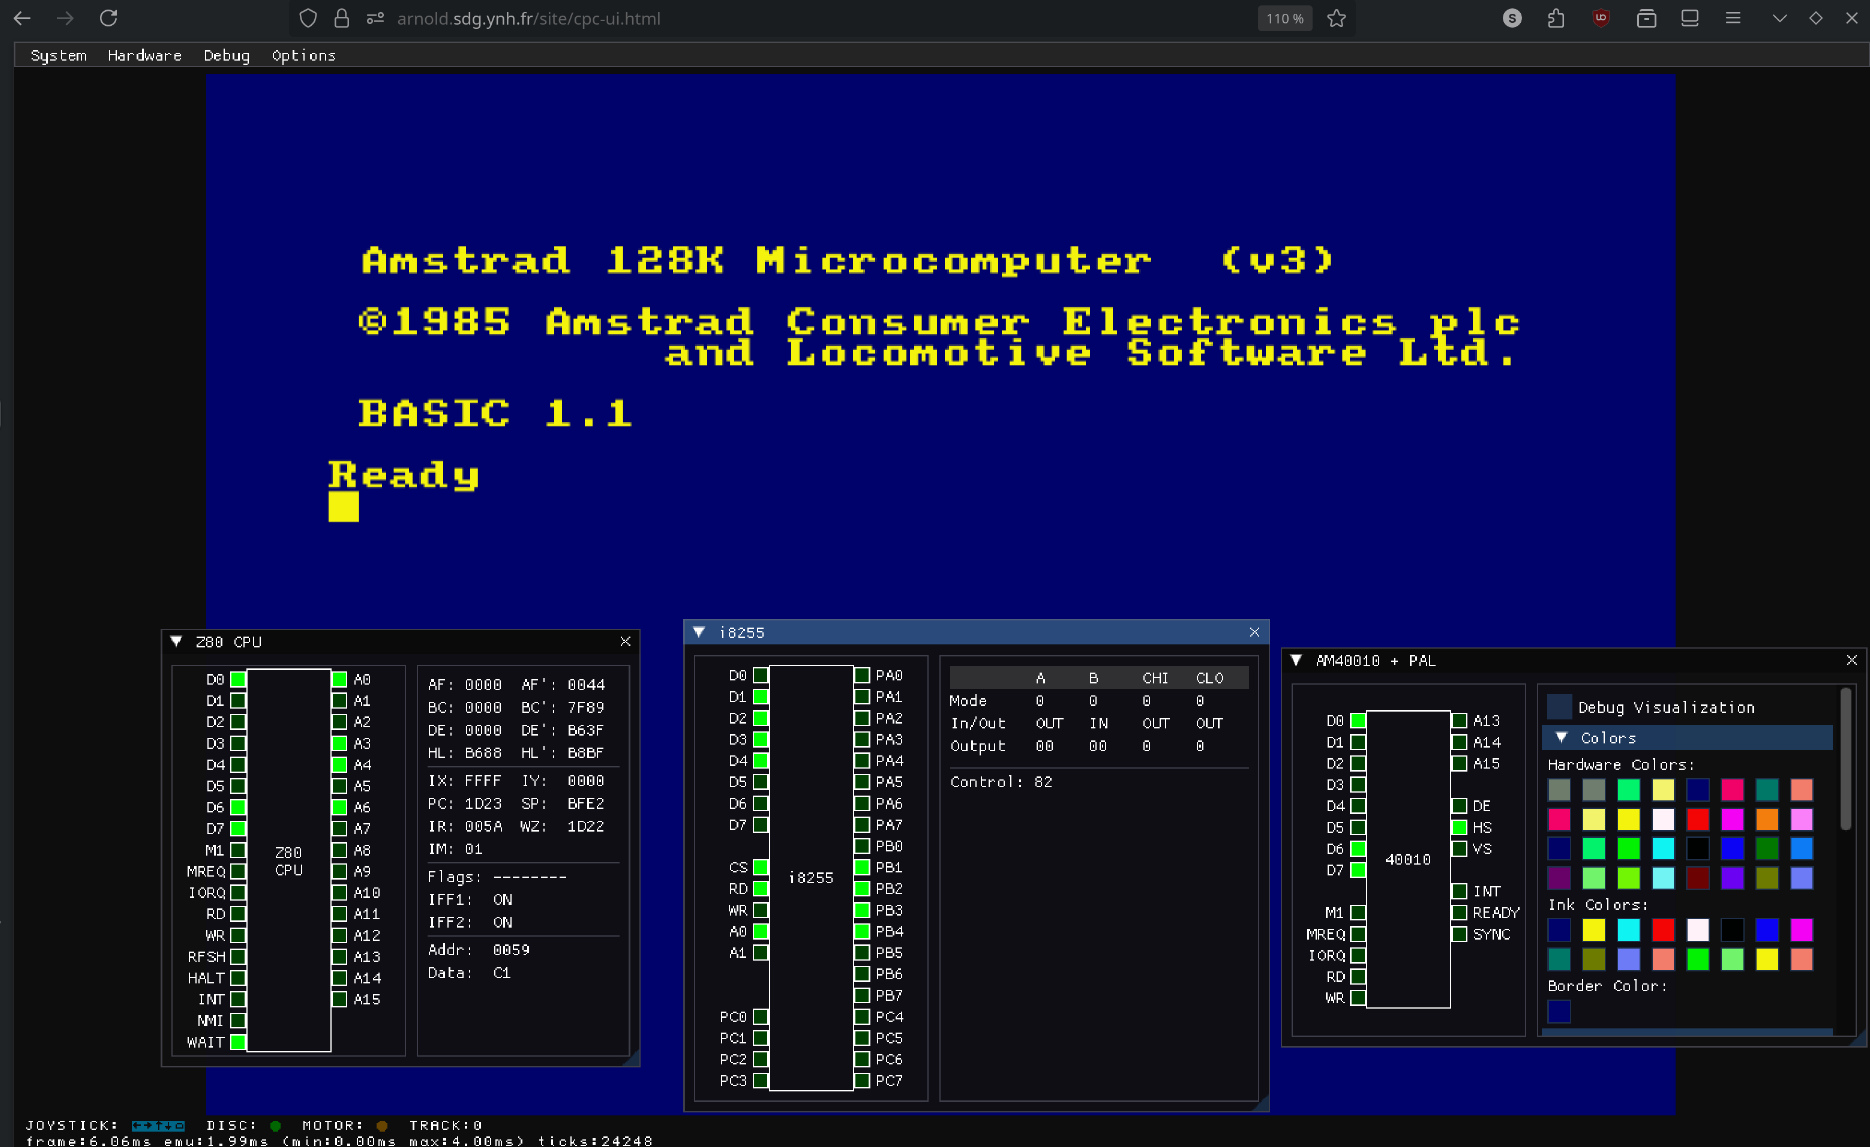Bookmark this page with the star icon
The image size is (1870, 1147).
[x=1336, y=18]
